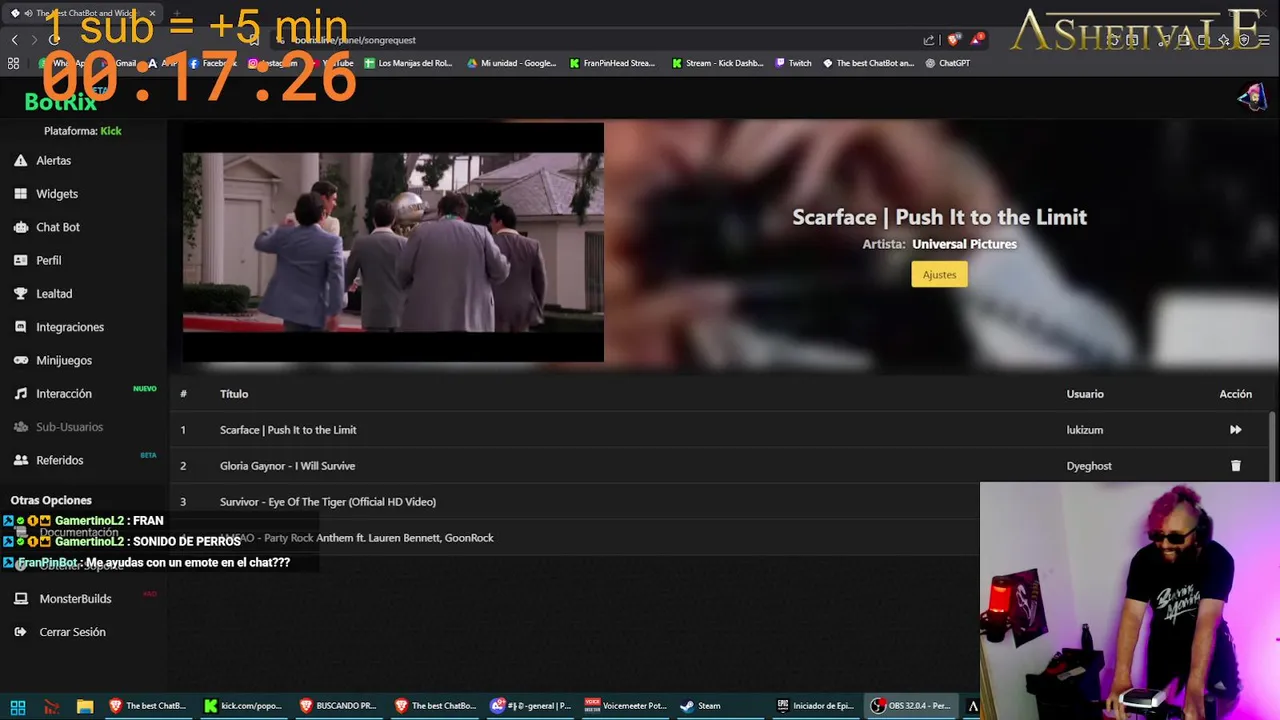Open the Chat Bot section
The width and height of the screenshot is (1280, 720).
pos(57,227)
